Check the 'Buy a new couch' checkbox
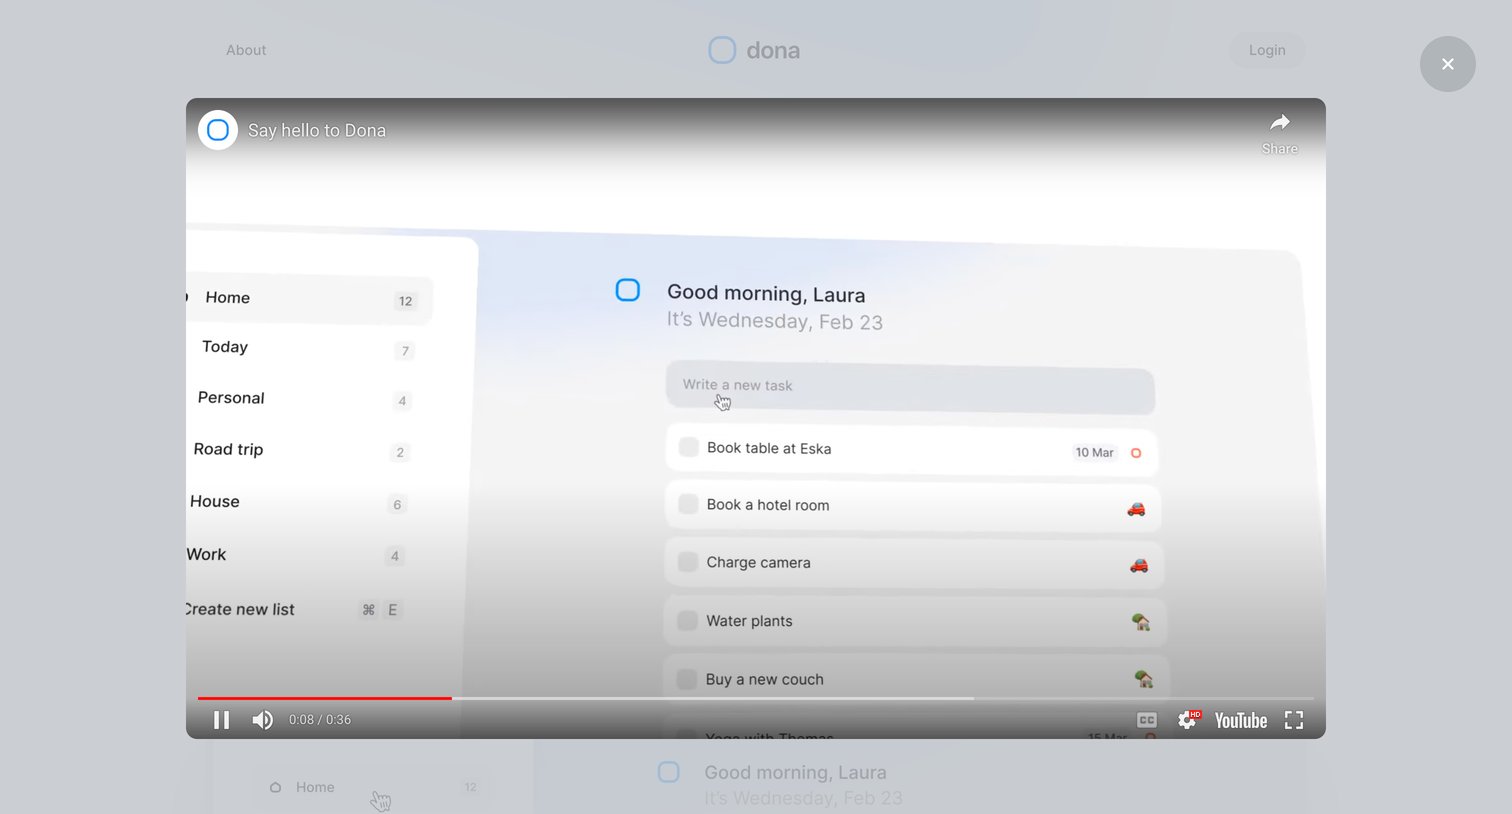1512x814 pixels. (686, 679)
